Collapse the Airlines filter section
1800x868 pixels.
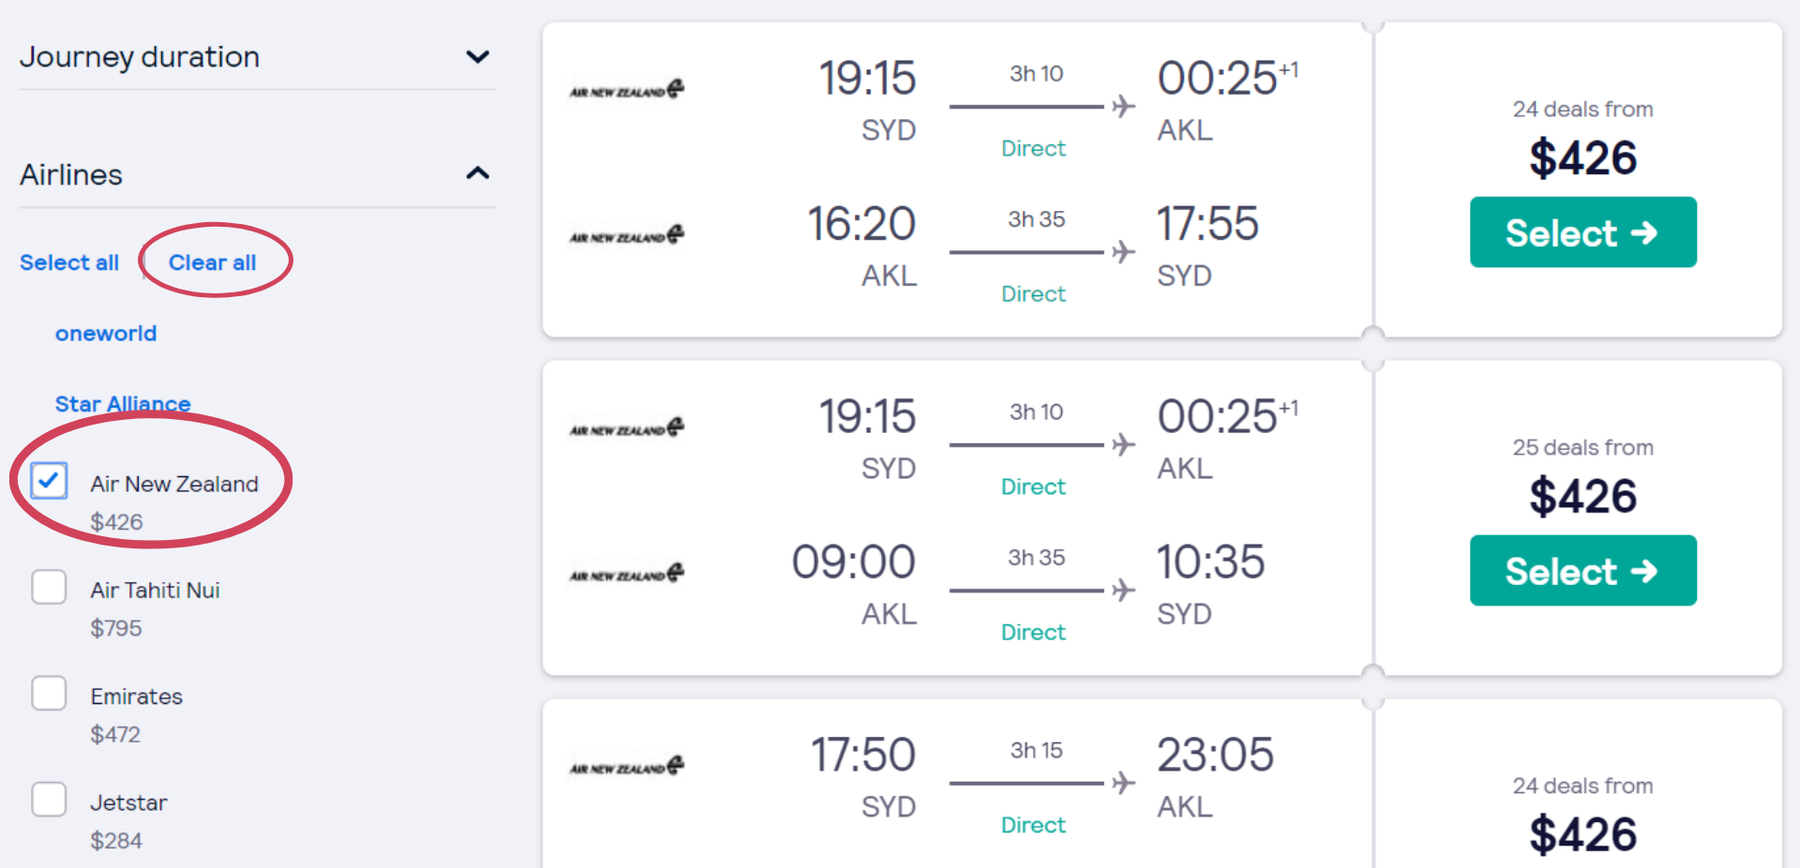(257, 174)
